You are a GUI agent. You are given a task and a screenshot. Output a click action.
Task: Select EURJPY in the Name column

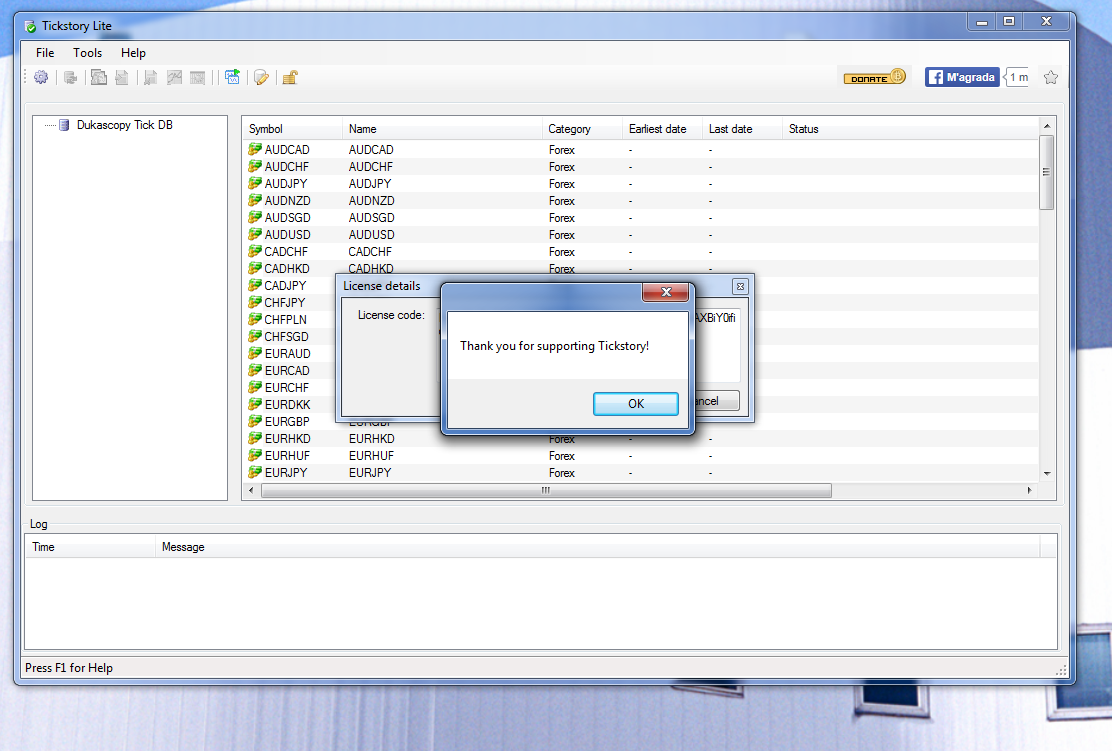[x=370, y=473]
